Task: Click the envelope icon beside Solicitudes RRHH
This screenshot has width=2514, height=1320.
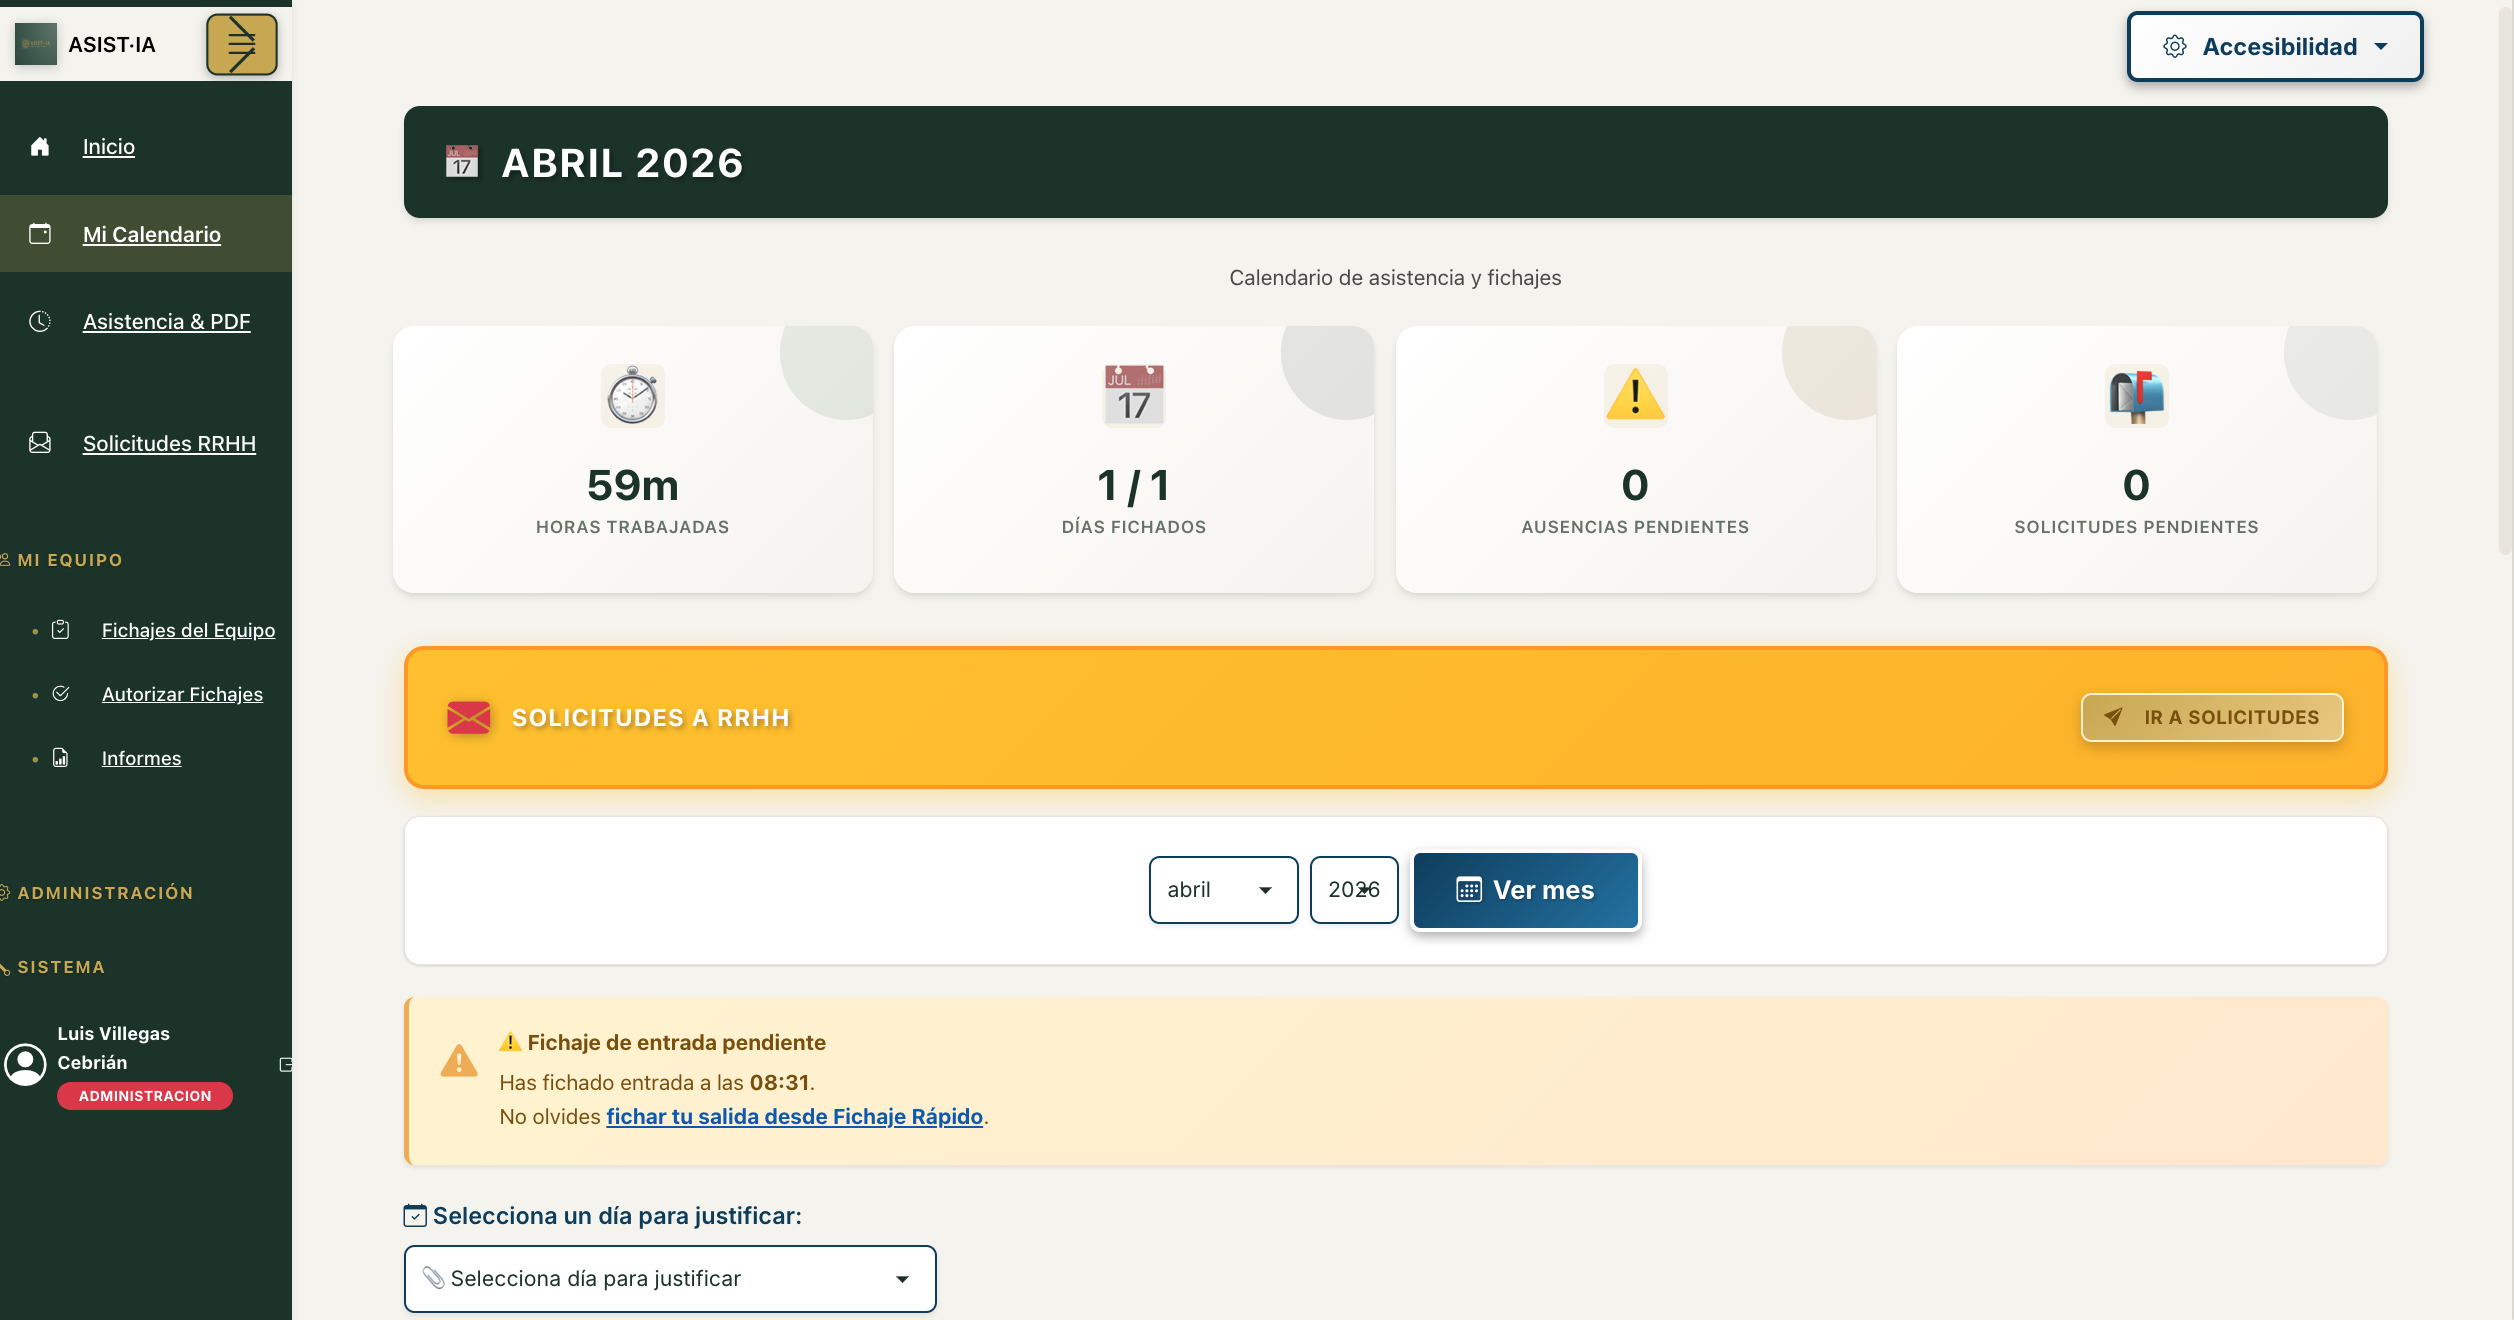Action: point(40,443)
